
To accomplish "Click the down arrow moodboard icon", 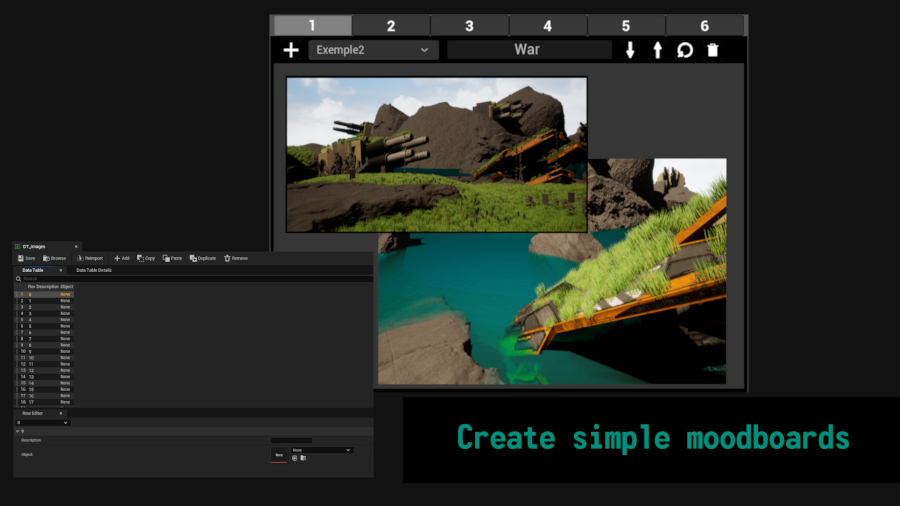I will click(x=630, y=50).
